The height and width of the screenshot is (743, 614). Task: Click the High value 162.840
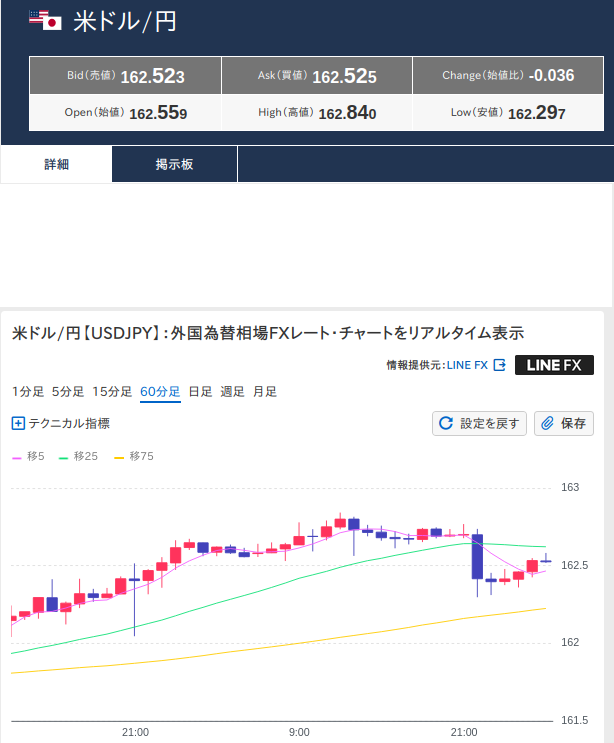[347, 113]
